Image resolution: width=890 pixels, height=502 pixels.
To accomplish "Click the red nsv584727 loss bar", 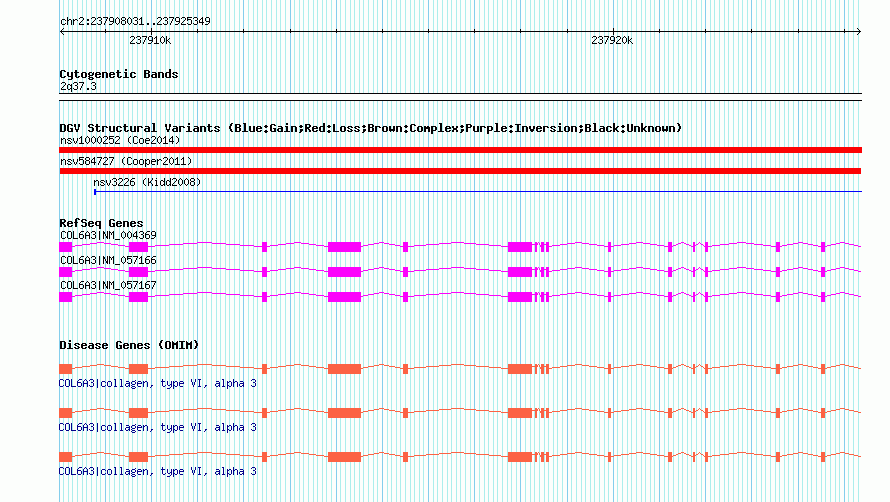I will click(460, 171).
